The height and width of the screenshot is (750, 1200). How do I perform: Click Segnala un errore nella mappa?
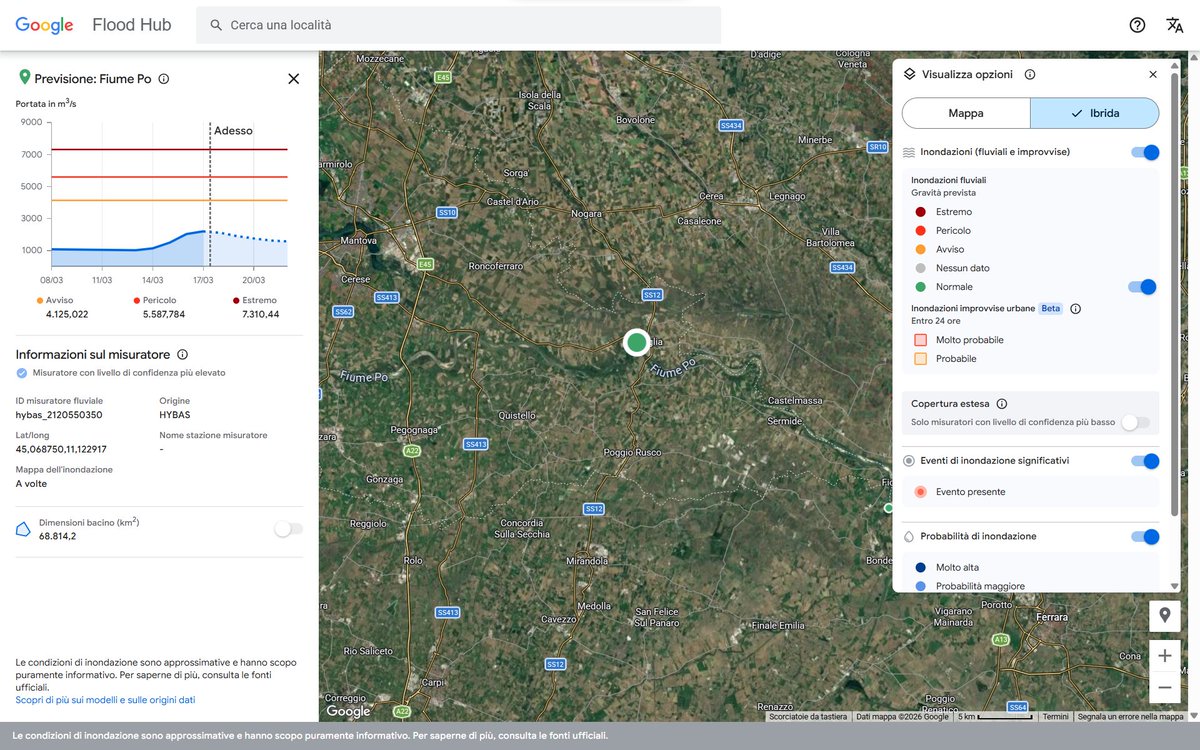coord(1131,716)
